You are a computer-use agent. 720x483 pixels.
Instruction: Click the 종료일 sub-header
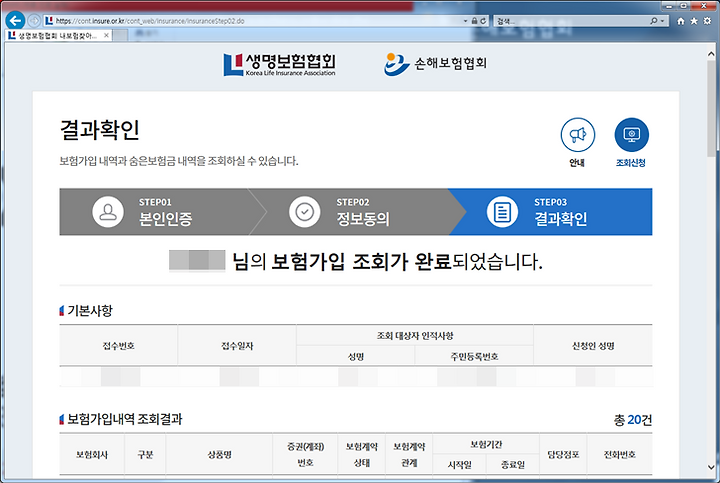[513, 465]
